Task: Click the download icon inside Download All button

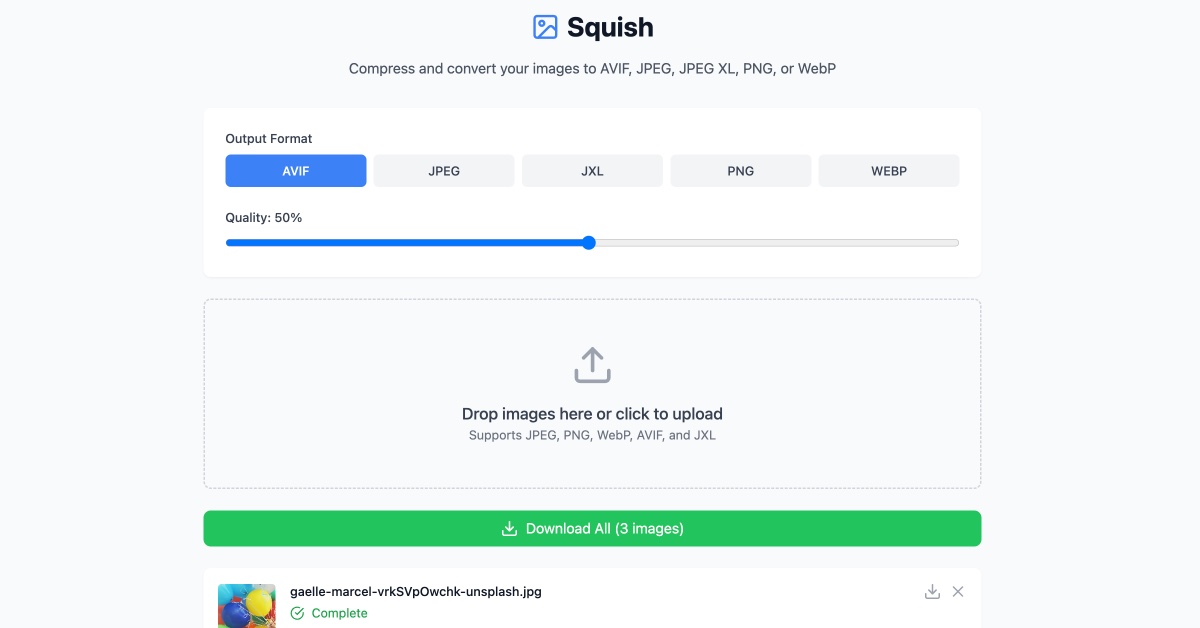Action: (508, 528)
